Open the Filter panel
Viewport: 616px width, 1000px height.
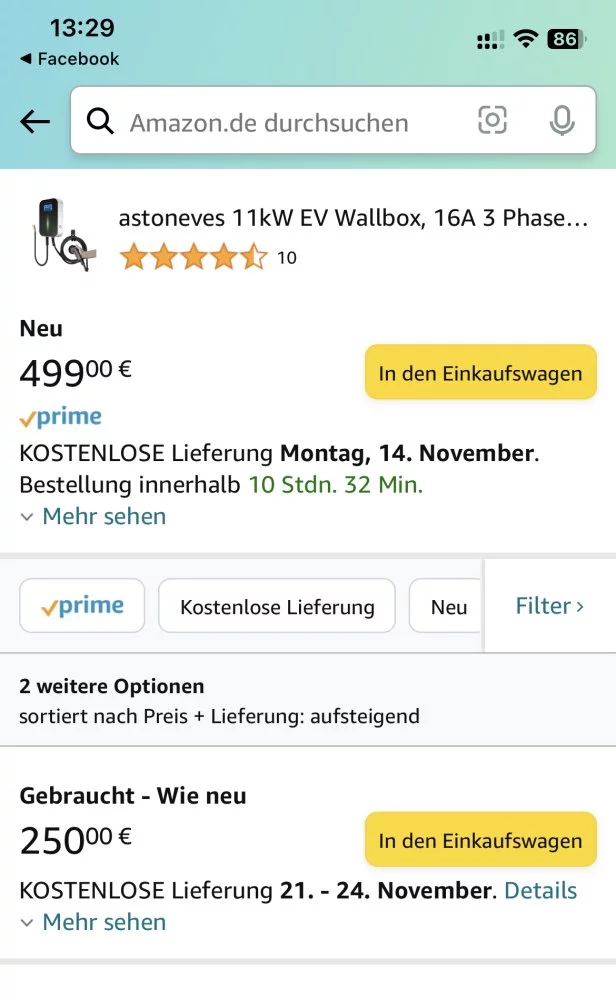pos(549,606)
